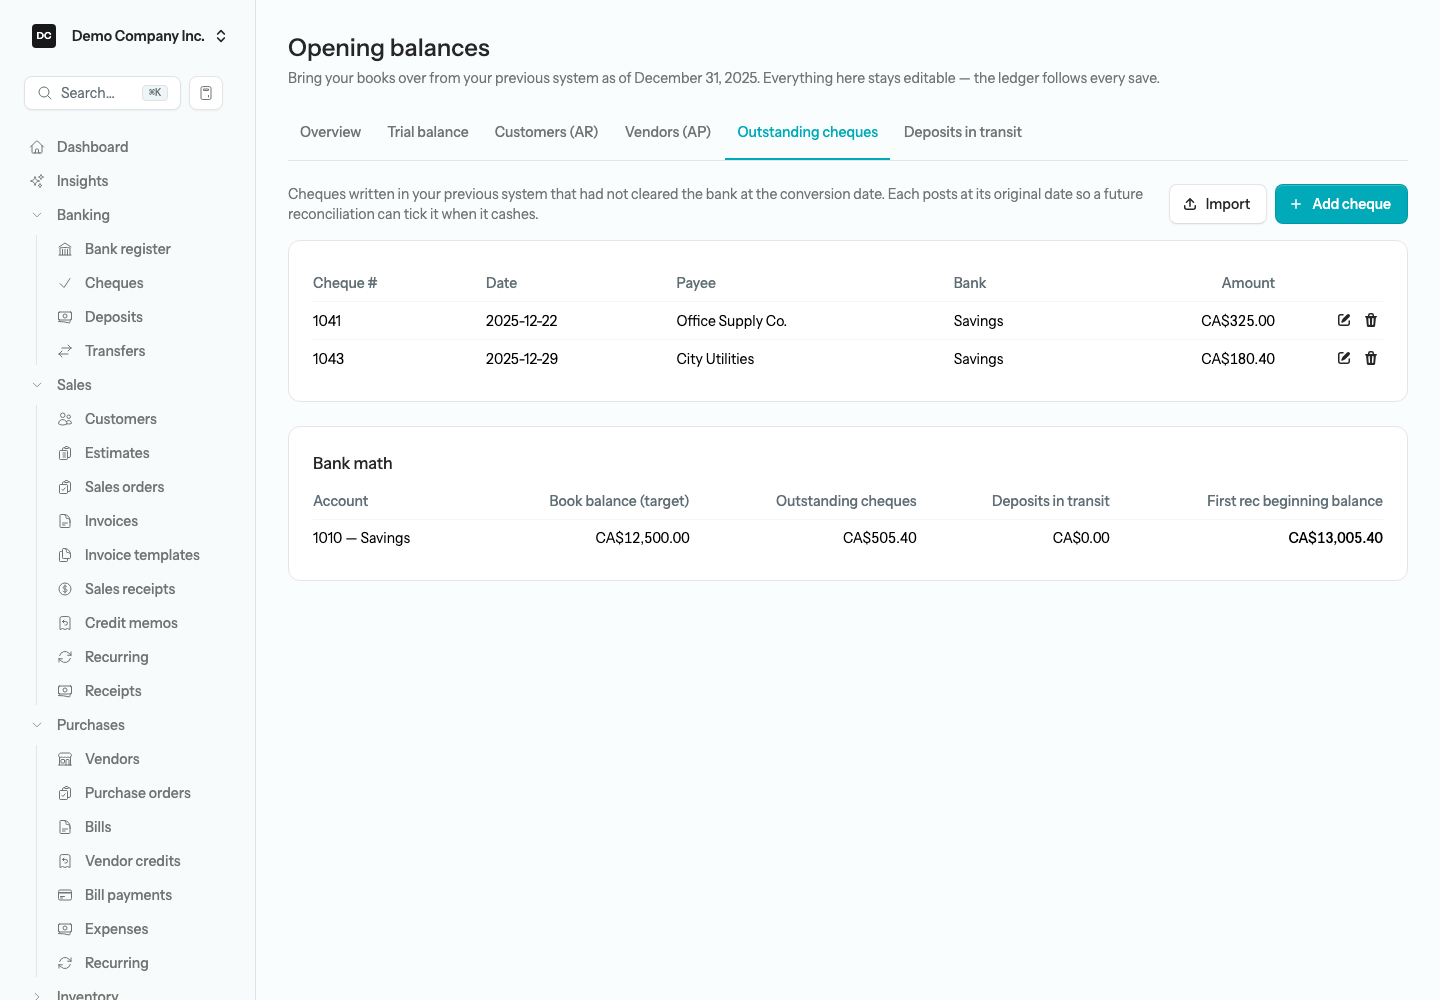This screenshot has height=1000, width=1440.
Task: Click the Sales receipts dollar icon
Action: (65, 589)
